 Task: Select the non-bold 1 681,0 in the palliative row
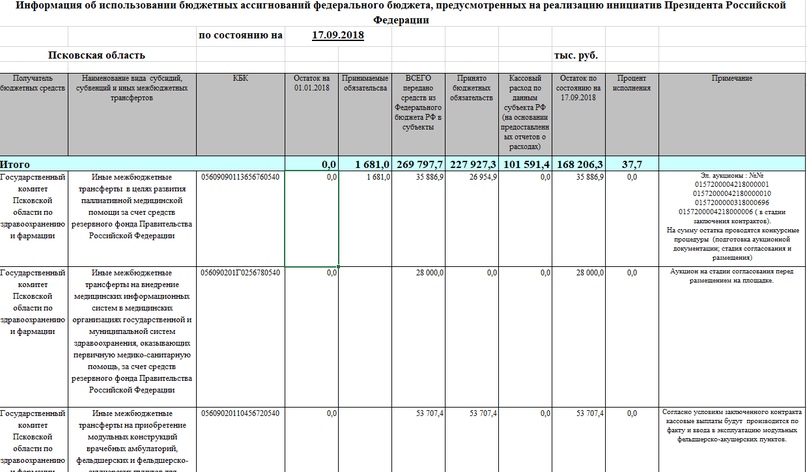click(x=365, y=219)
